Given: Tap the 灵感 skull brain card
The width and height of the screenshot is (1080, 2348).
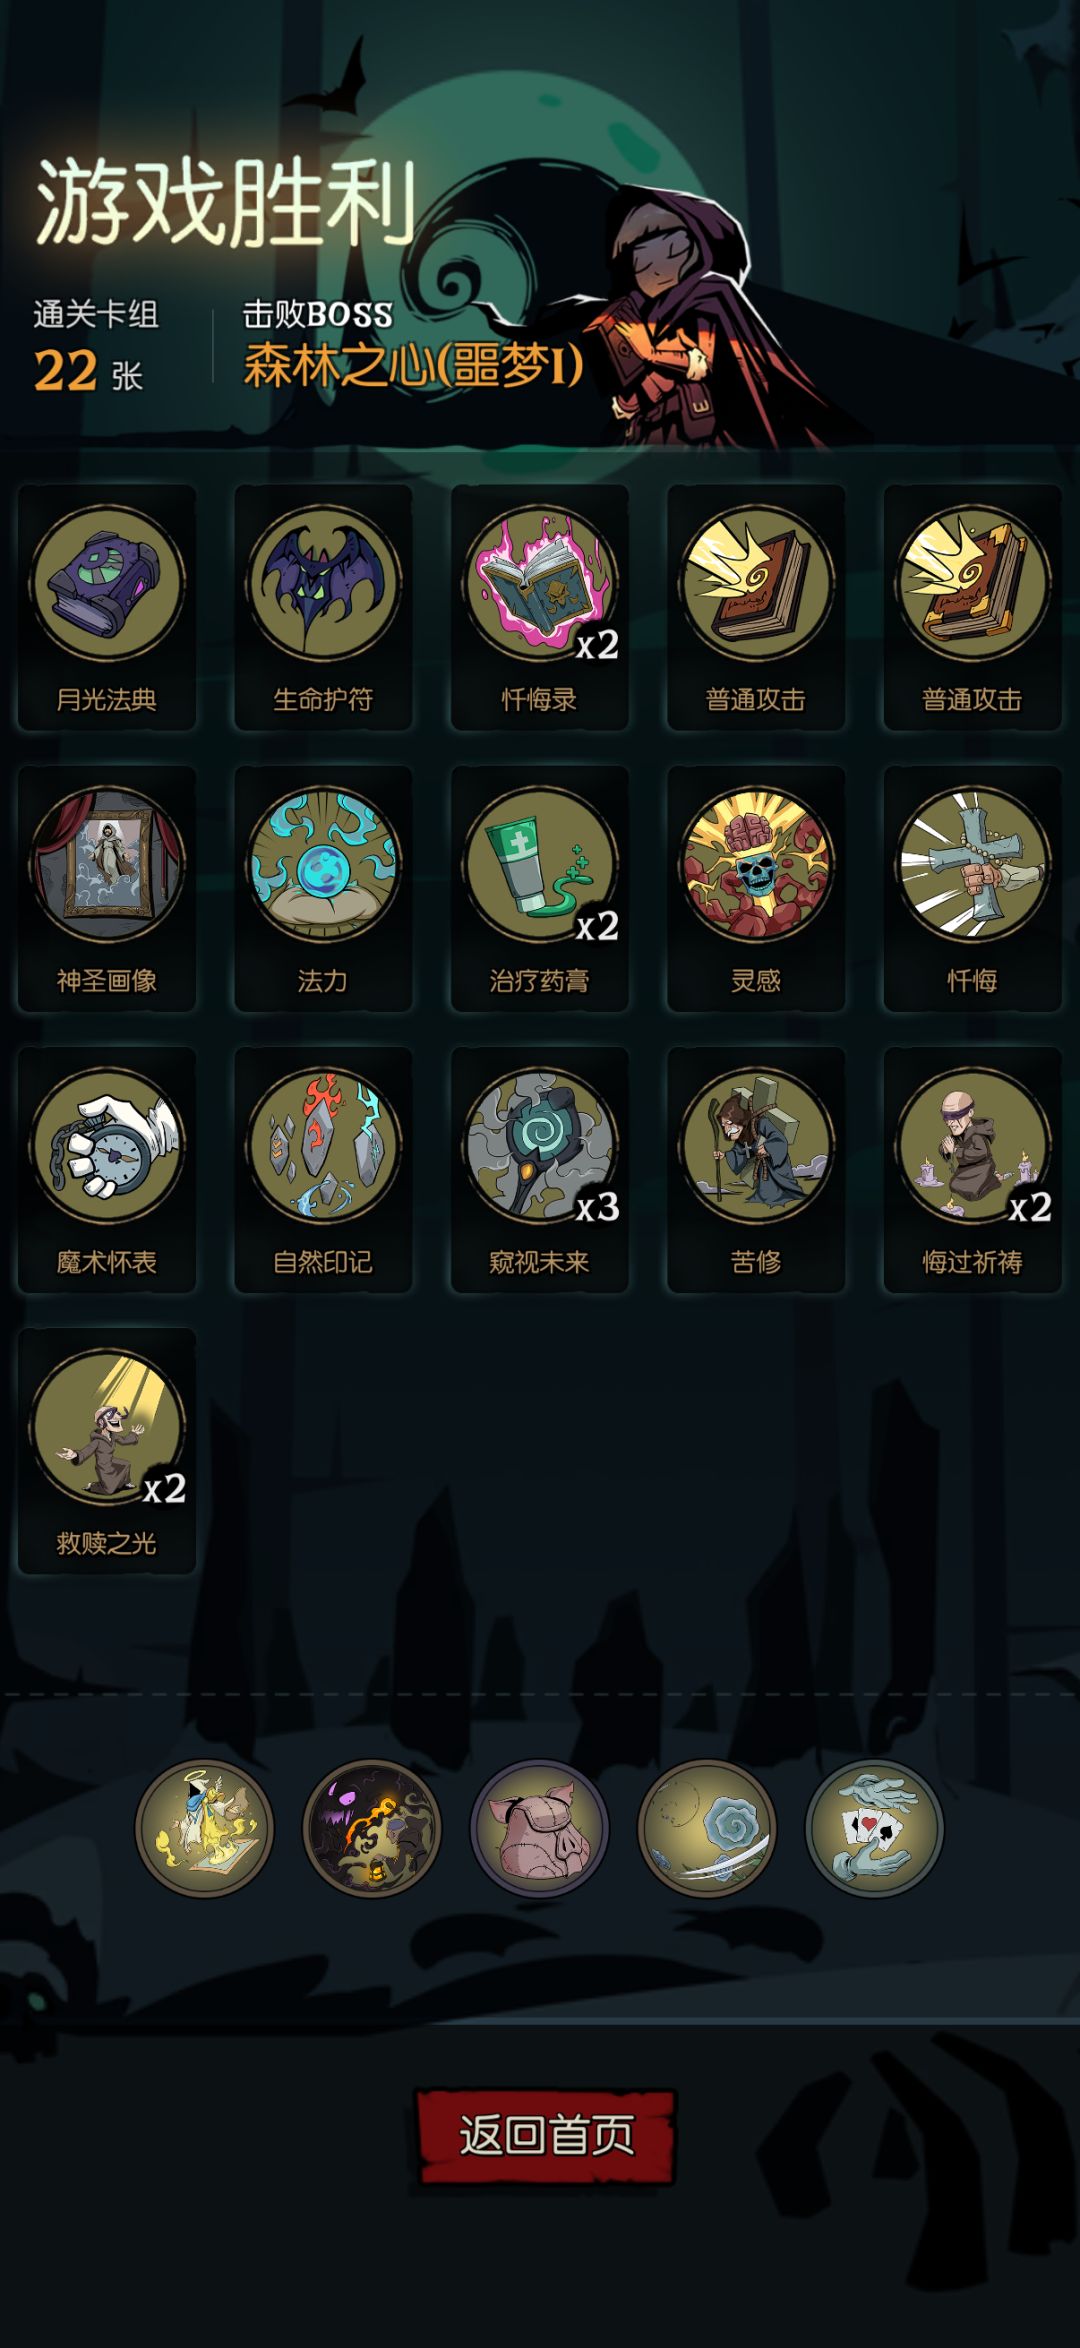Looking at the screenshot, I should pyautogui.click(x=756, y=888).
